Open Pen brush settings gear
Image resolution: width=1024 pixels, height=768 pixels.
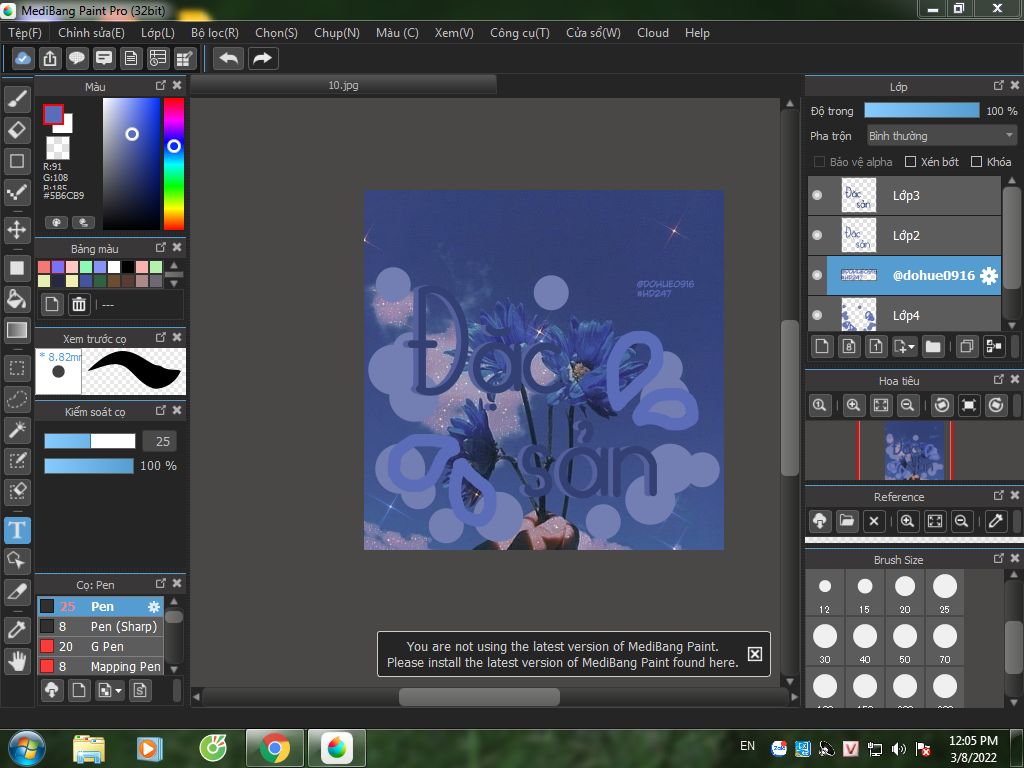click(x=153, y=607)
